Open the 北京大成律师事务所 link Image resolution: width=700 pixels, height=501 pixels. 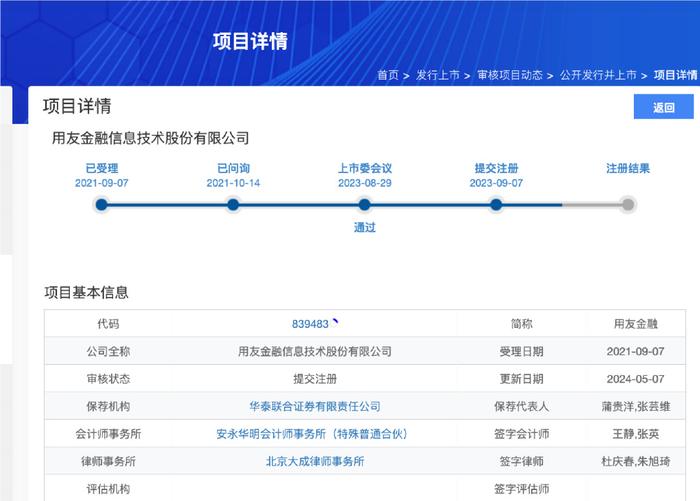click(x=315, y=461)
